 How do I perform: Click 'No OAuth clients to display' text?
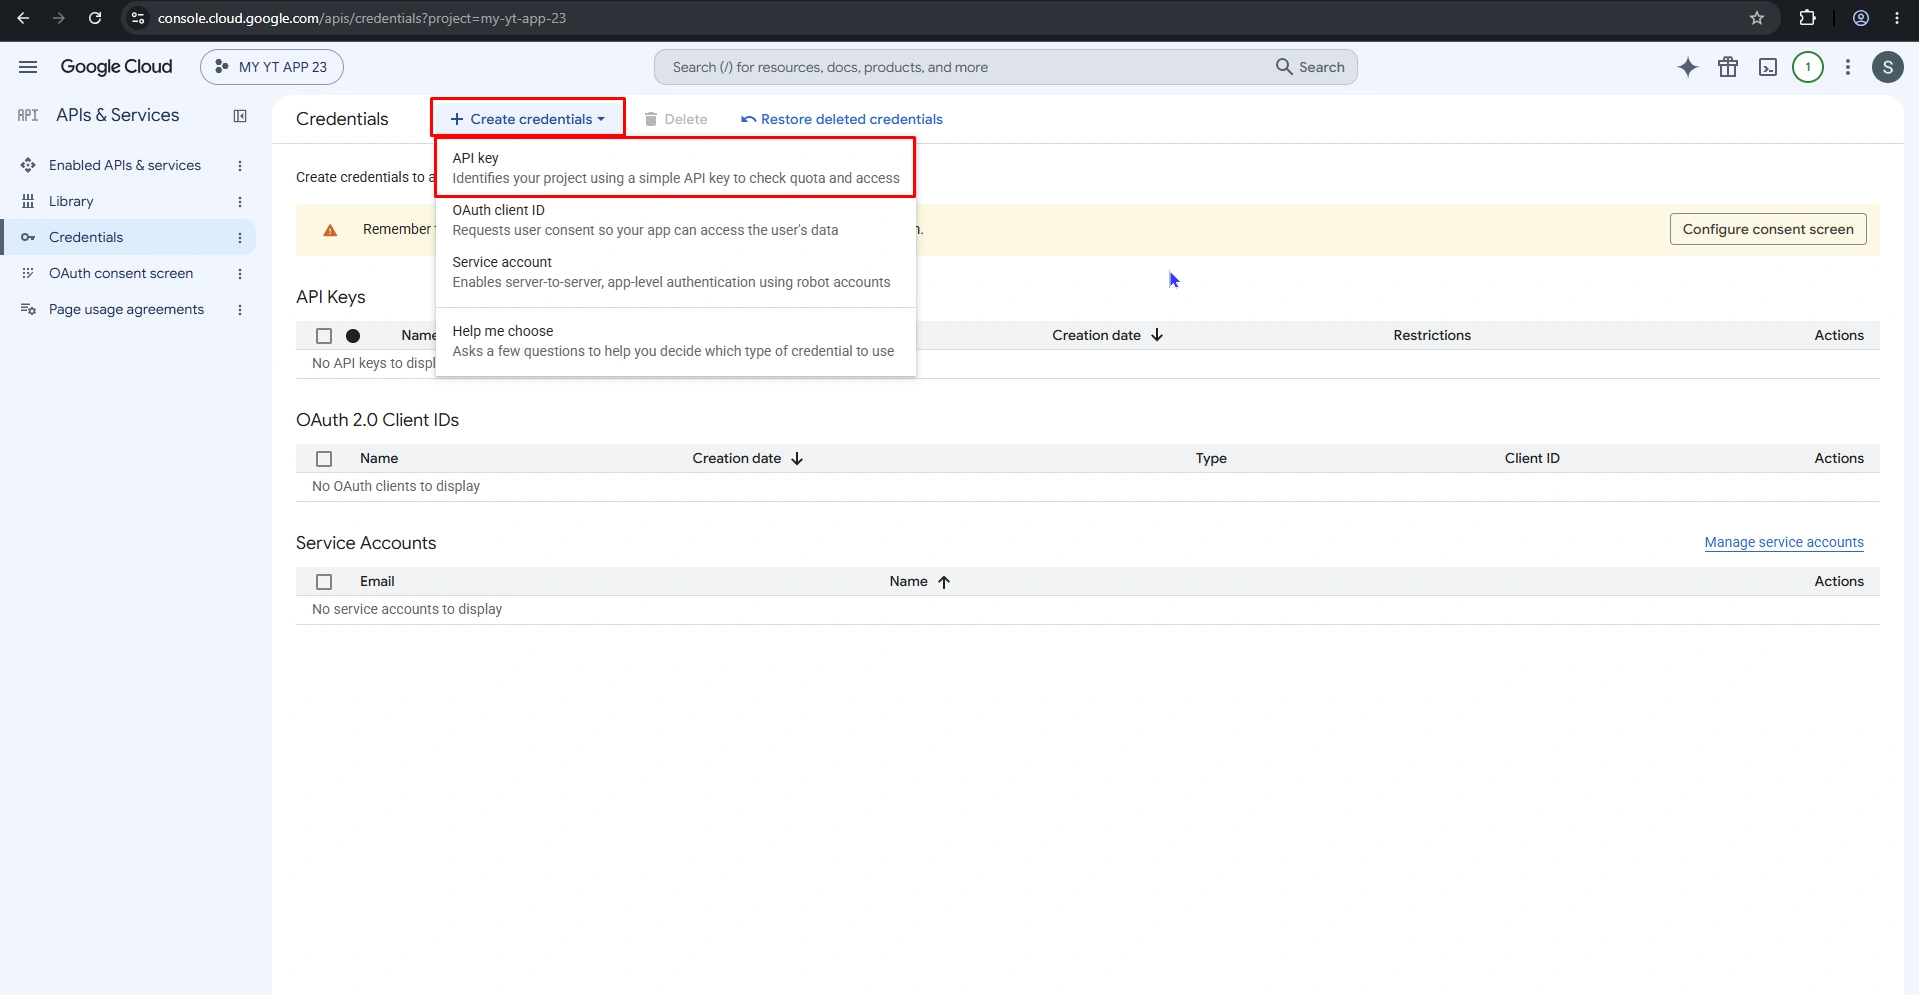pyautogui.click(x=396, y=486)
